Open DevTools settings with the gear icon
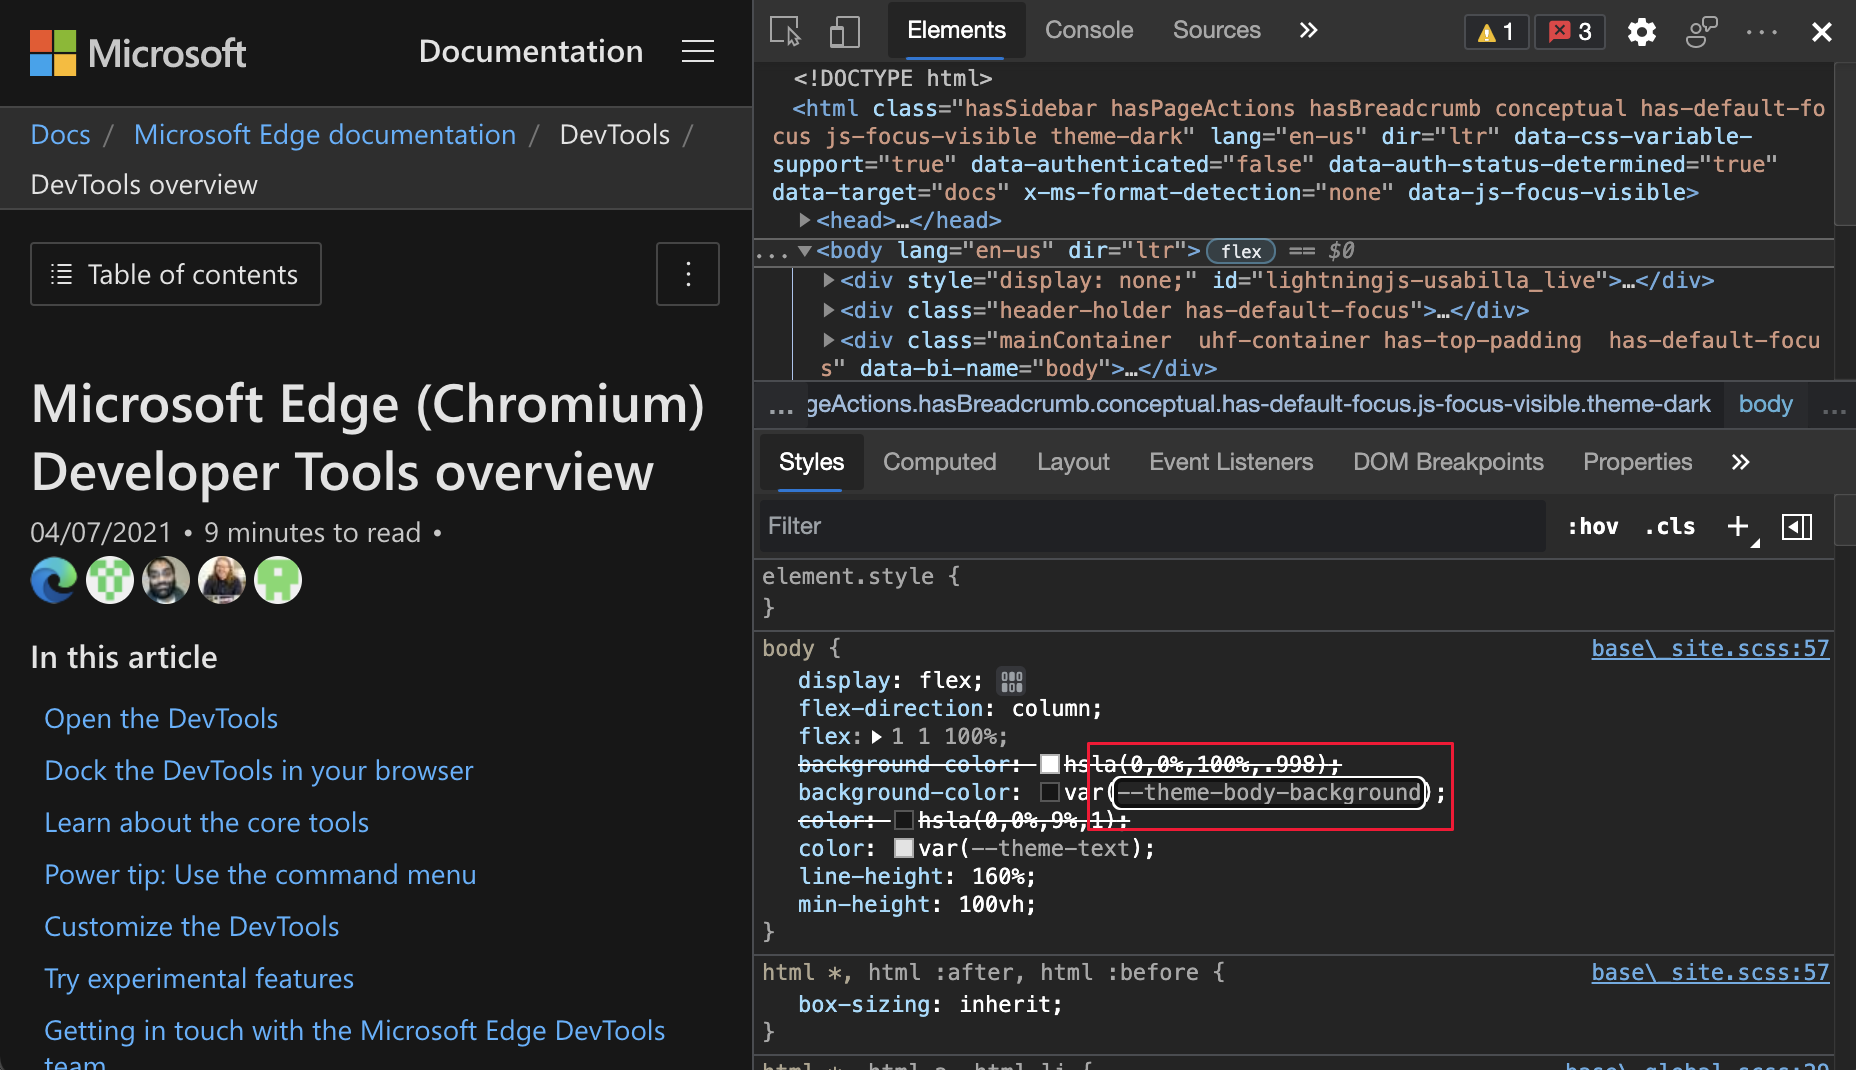This screenshot has height=1070, width=1856. click(x=1641, y=31)
